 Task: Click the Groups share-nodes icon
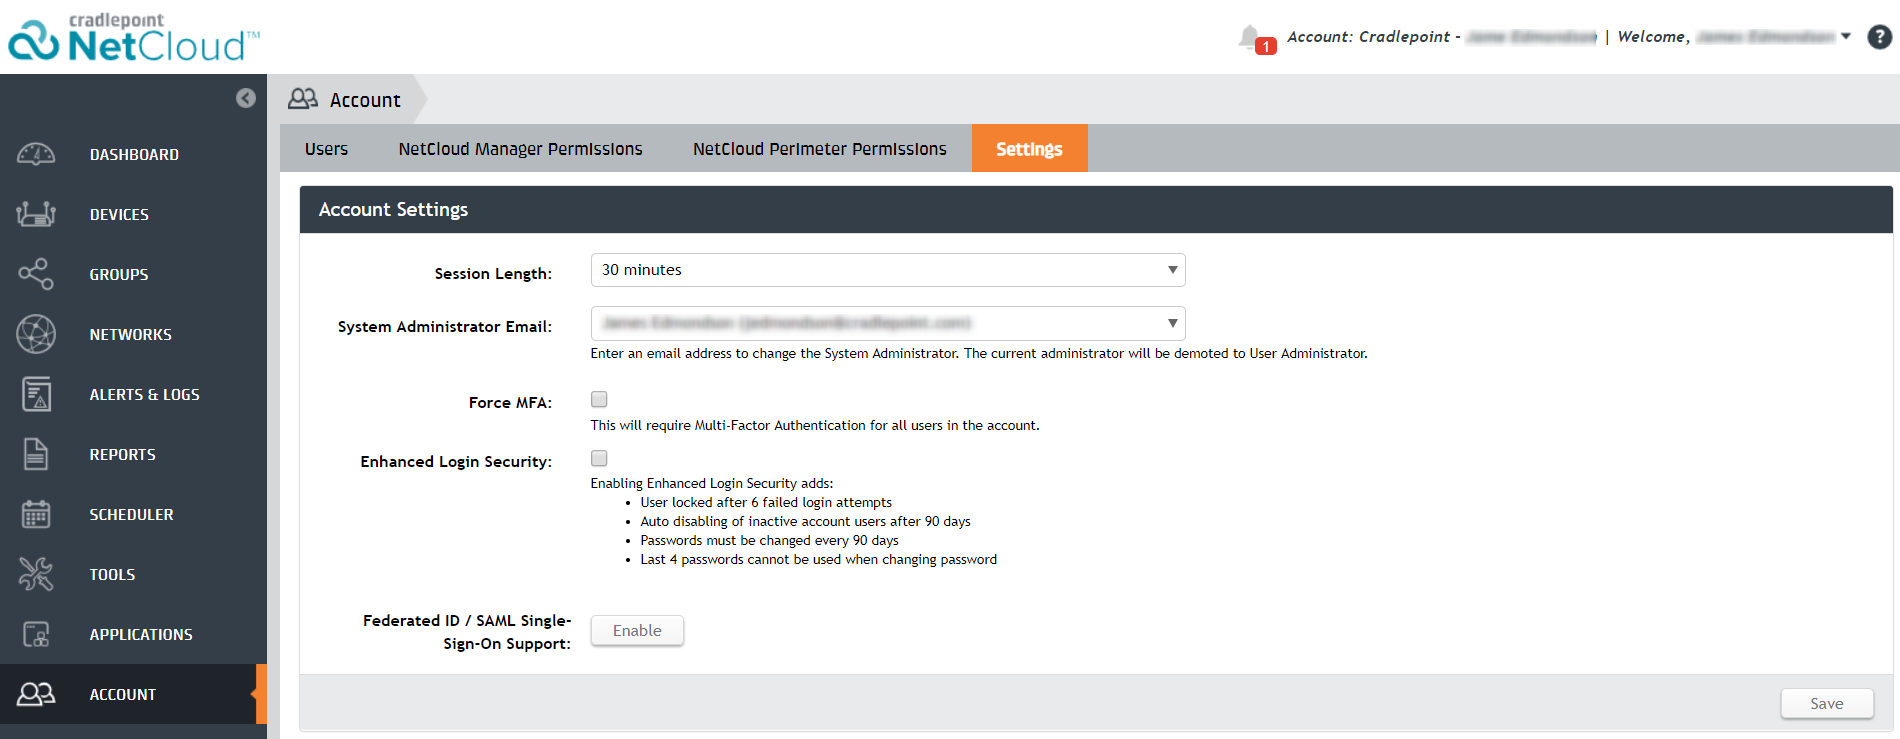coord(36,274)
